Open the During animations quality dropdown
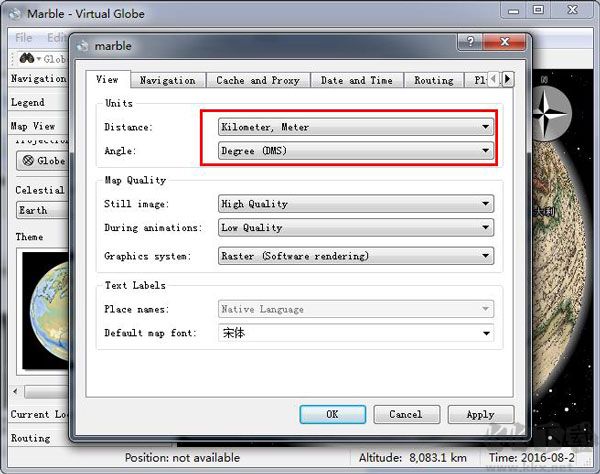Viewport: 600px width, 474px height. click(355, 228)
